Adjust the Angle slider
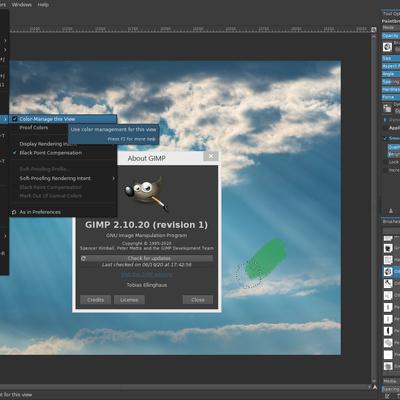 [x=391, y=74]
